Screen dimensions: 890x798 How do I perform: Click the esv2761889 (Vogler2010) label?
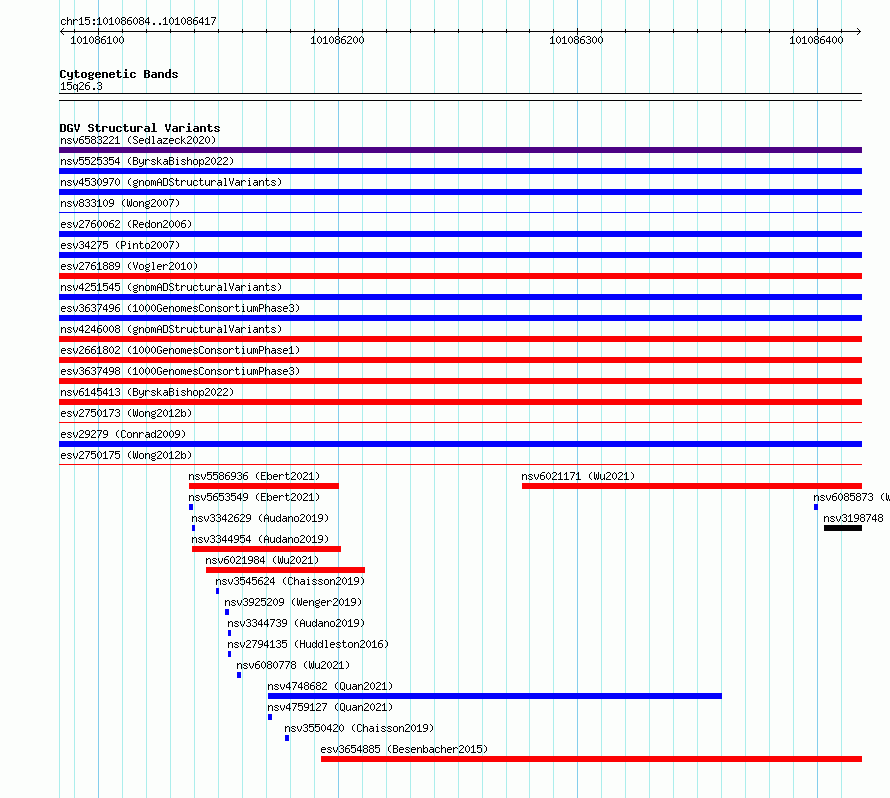[129, 266]
